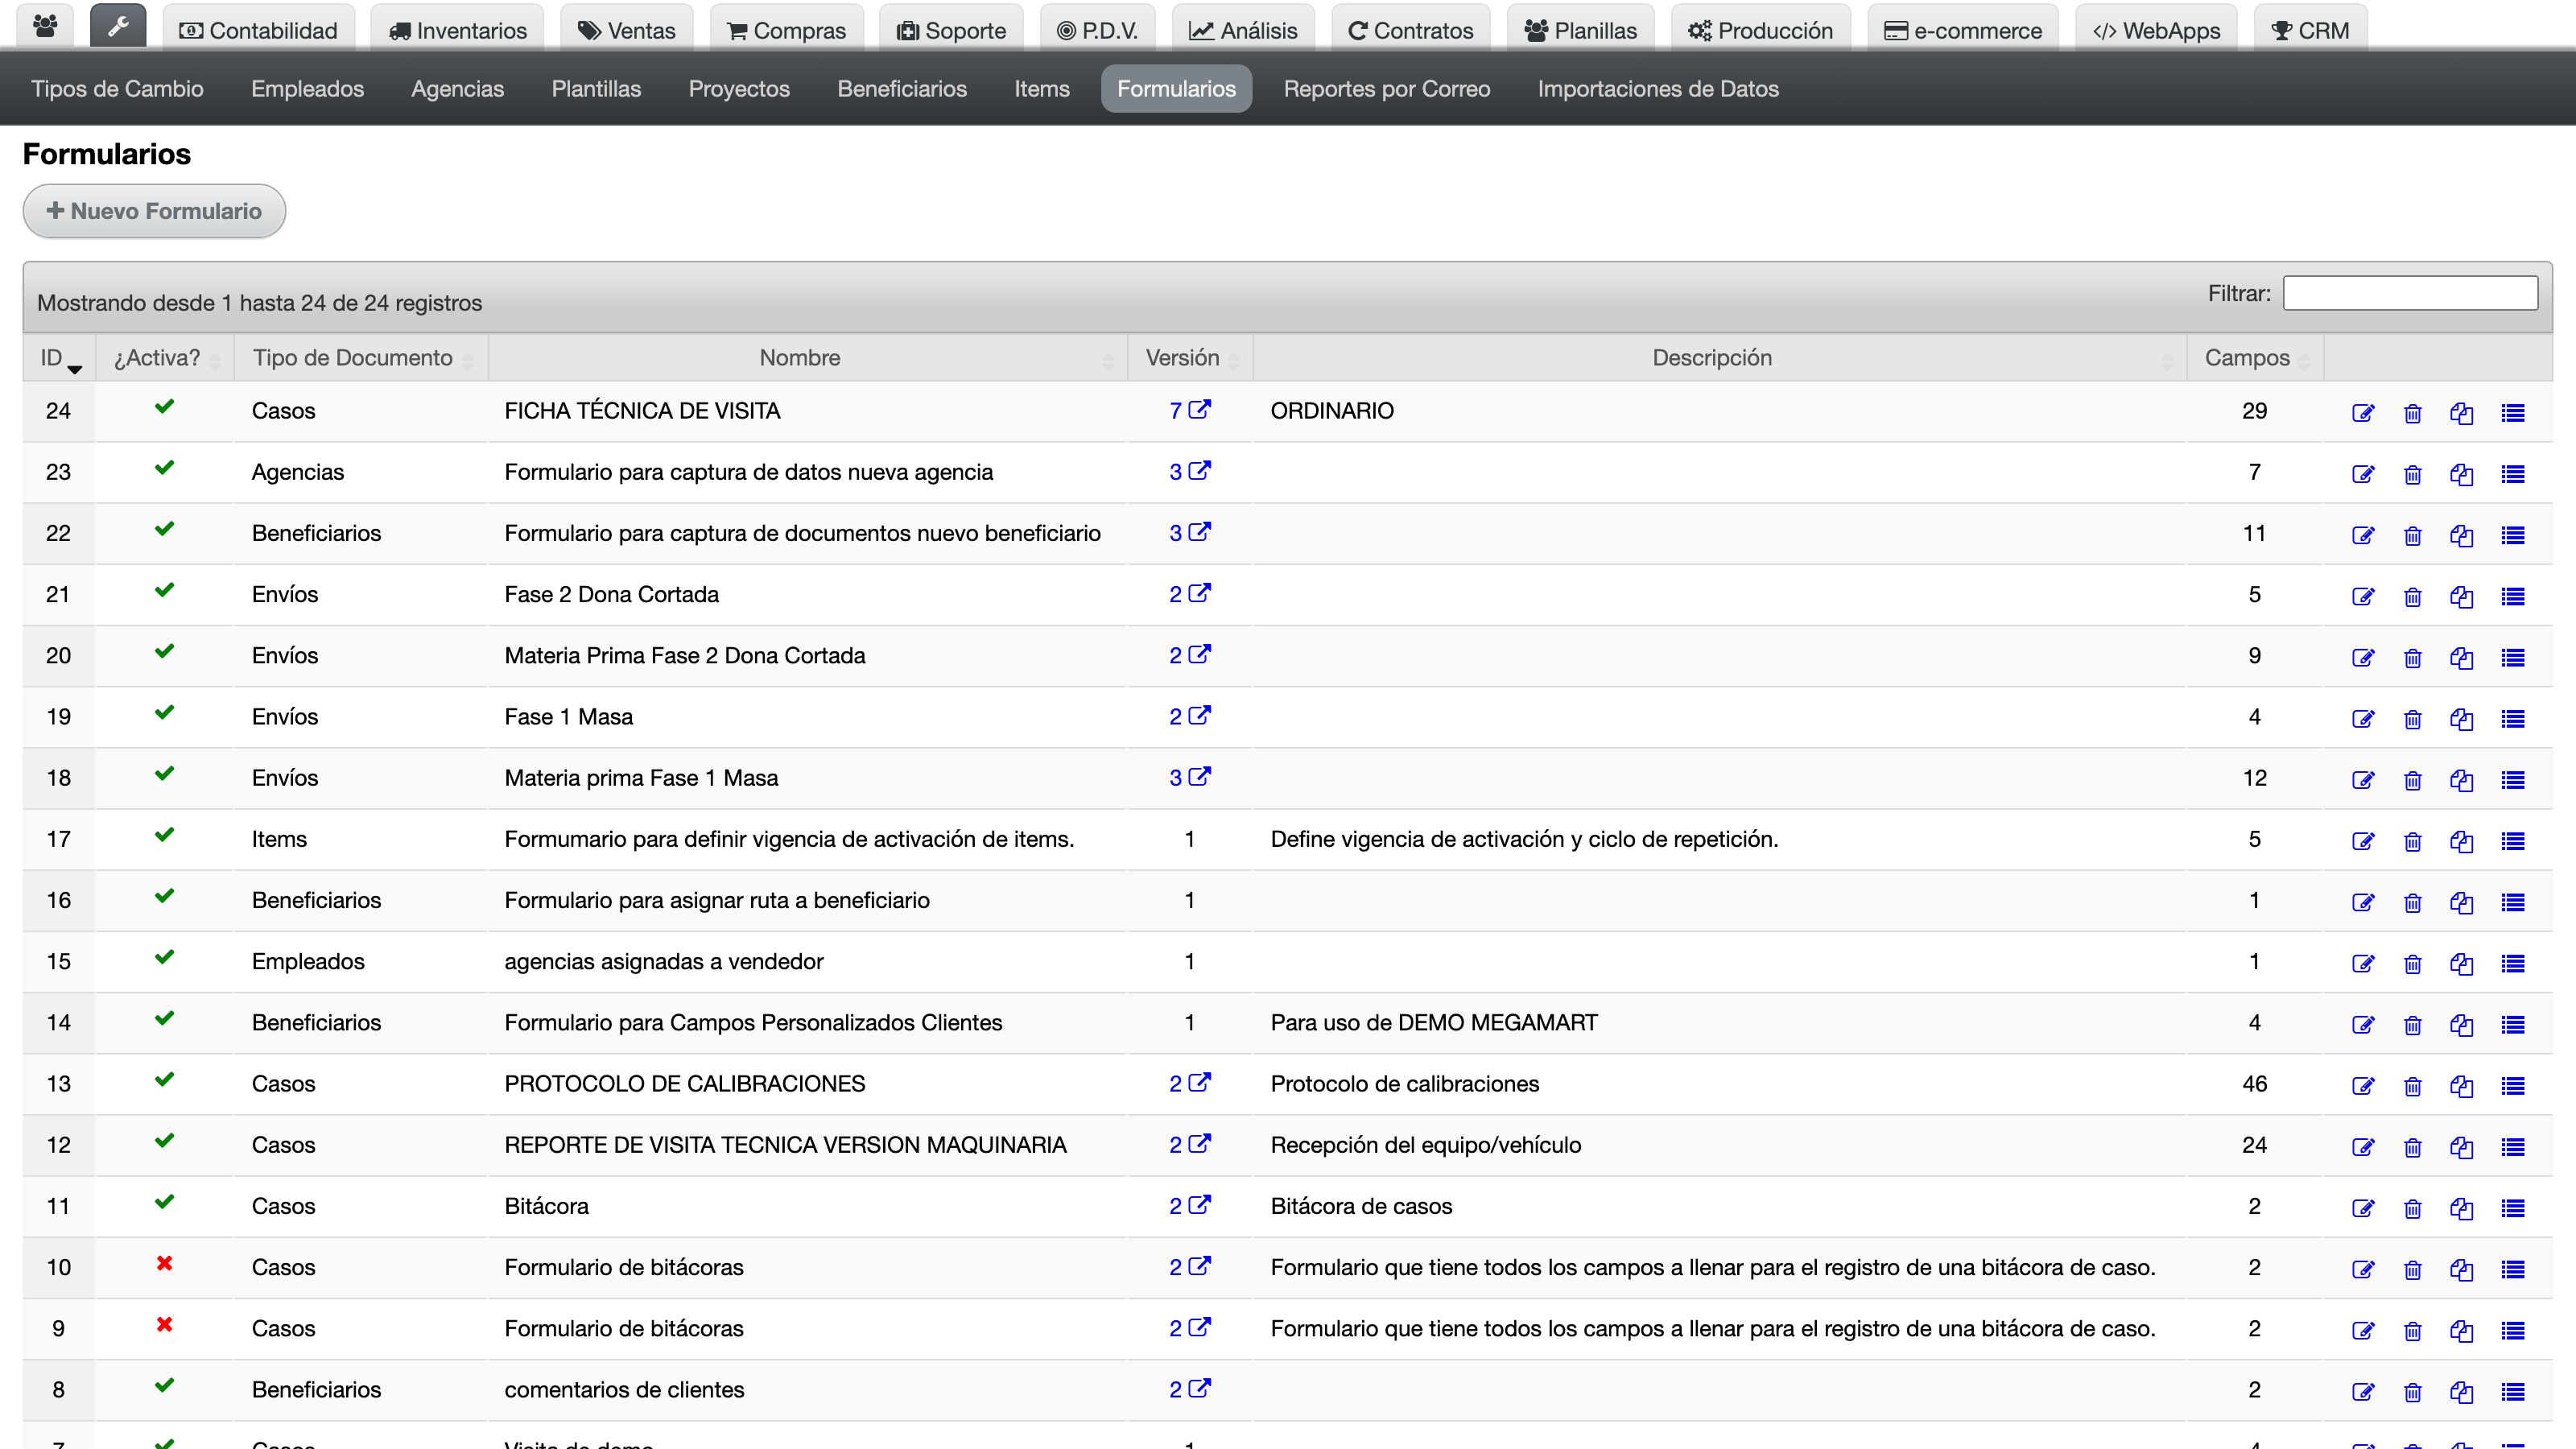2576x1449 pixels.
Task: Sort by Nombre column header
Action: 808,358
